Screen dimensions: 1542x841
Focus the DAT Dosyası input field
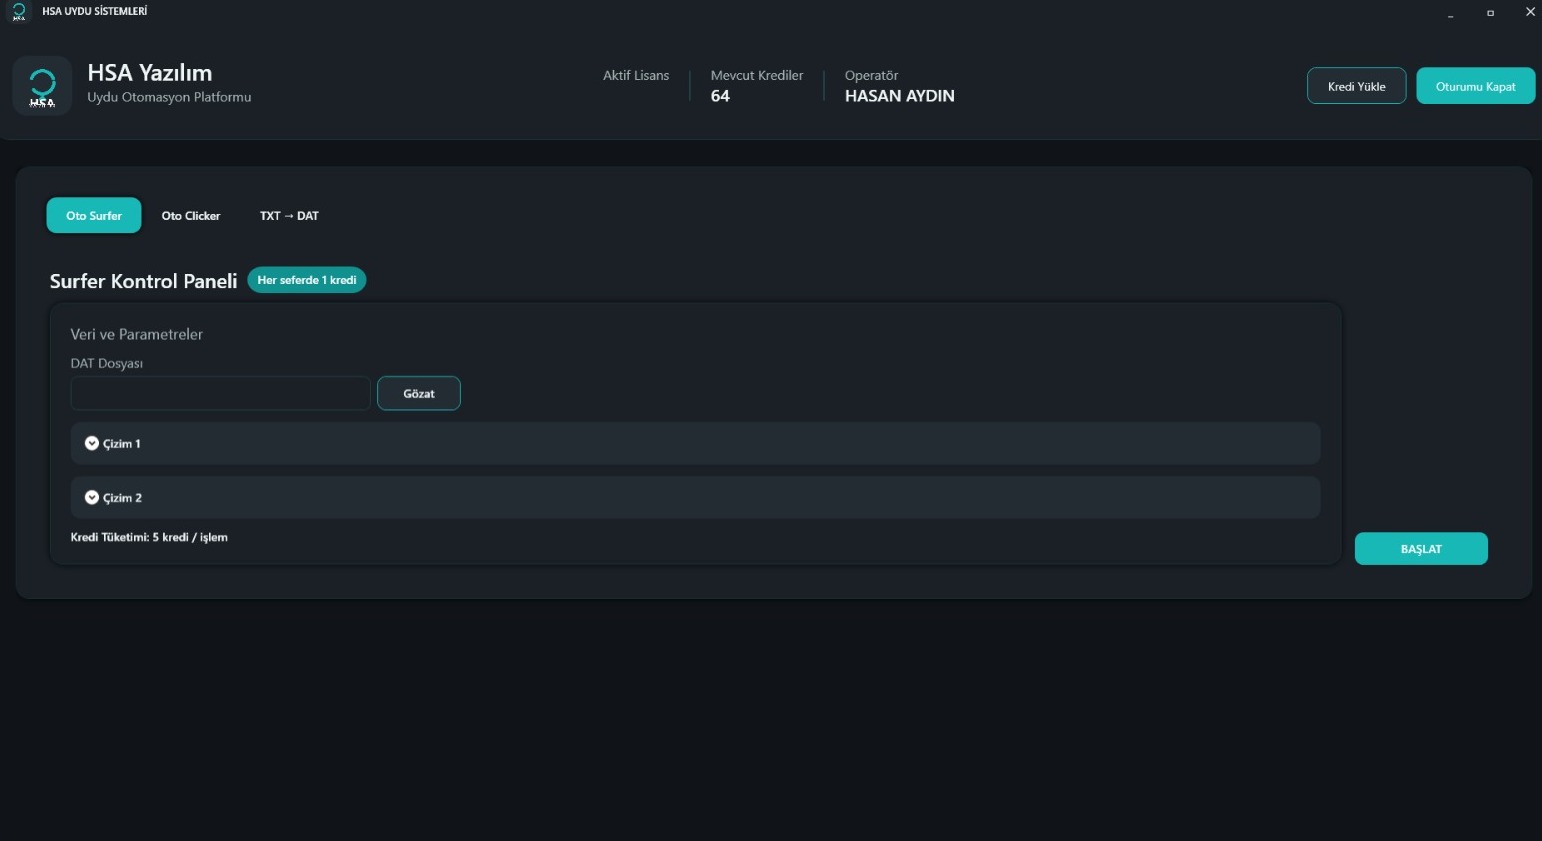pyautogui.click(x=220, y=393)
